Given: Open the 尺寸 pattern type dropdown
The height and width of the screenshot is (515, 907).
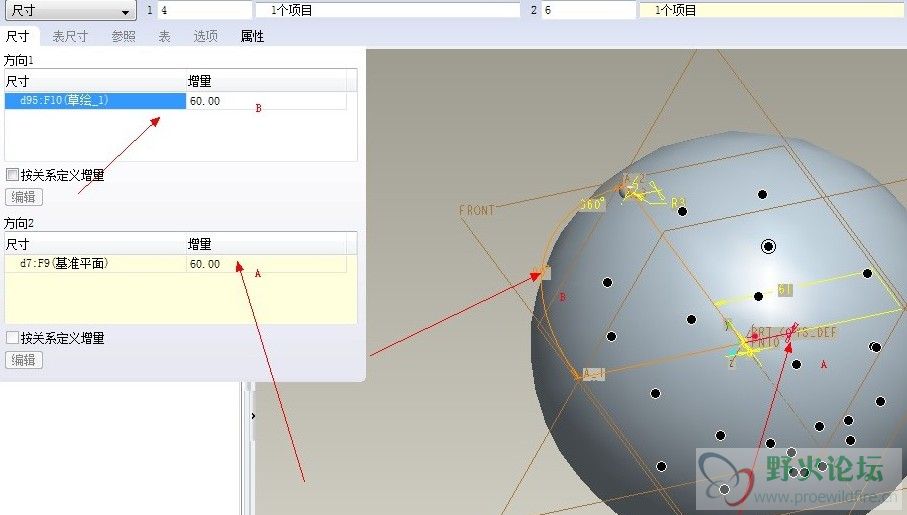Looking at the screenshot, I should coord(71,10).
